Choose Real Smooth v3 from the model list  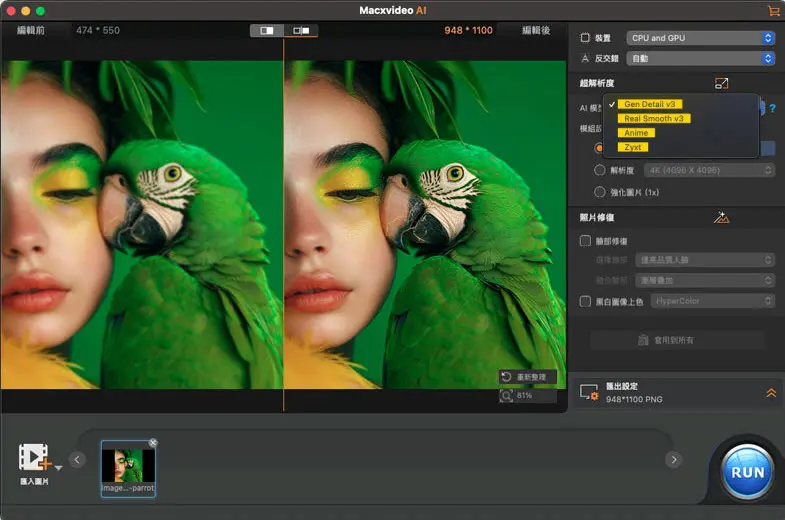coord(654,118)
